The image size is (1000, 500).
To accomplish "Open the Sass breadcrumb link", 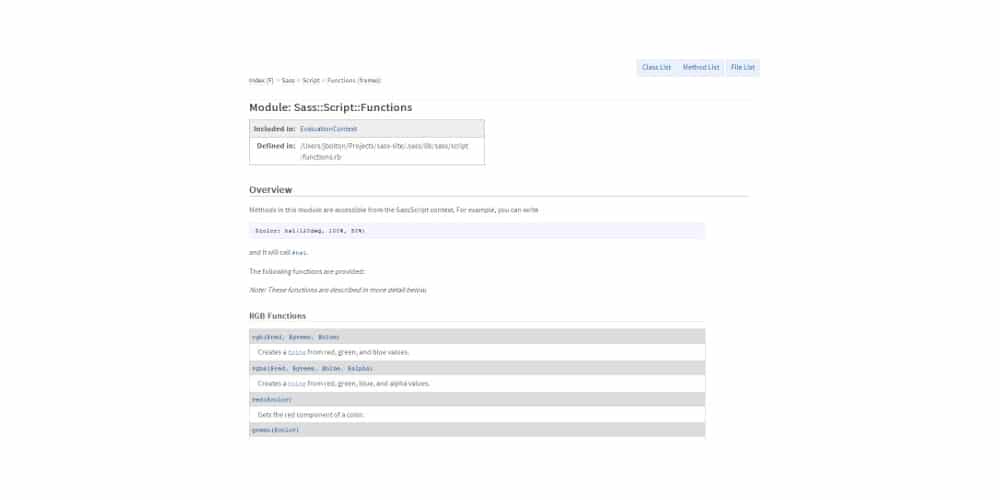I will pyautogui.click(x=288, y=80).
